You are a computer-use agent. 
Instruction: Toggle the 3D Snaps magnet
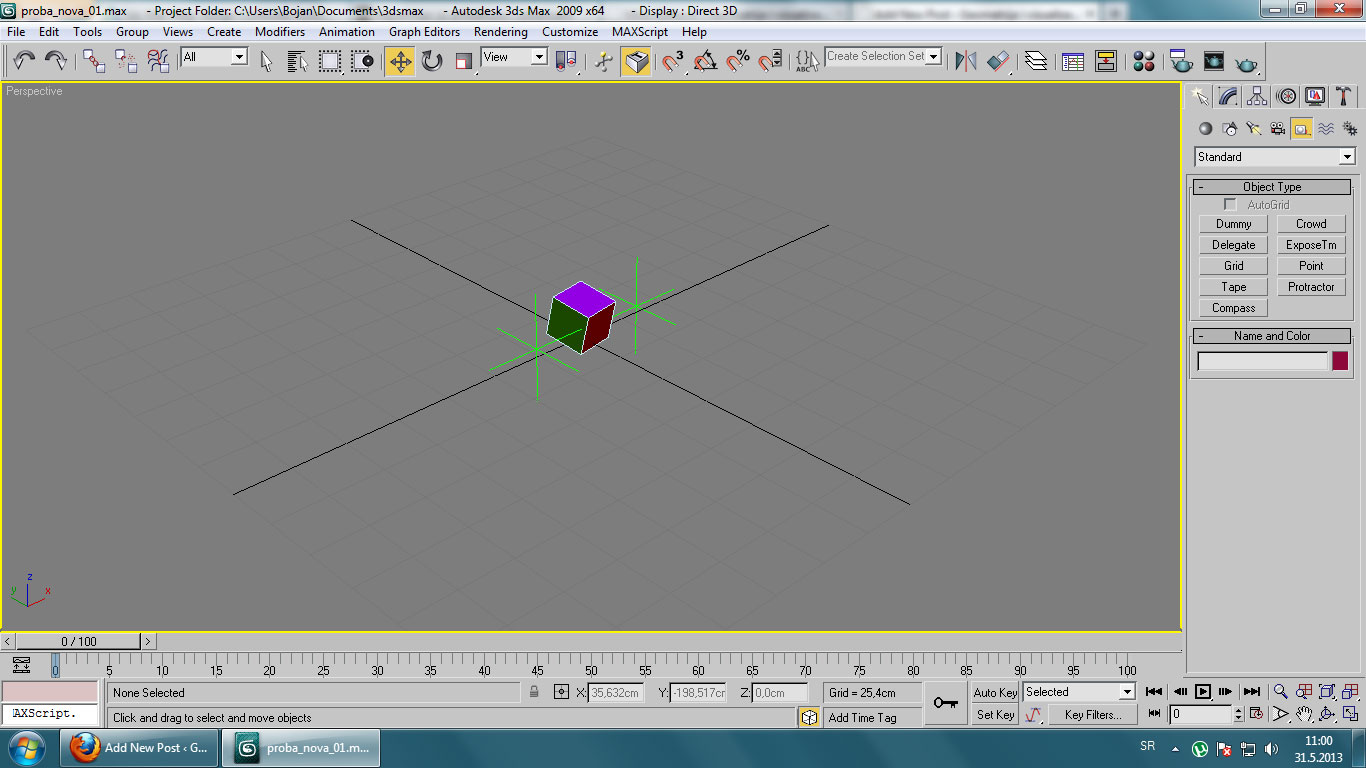[x=674, y=61]
